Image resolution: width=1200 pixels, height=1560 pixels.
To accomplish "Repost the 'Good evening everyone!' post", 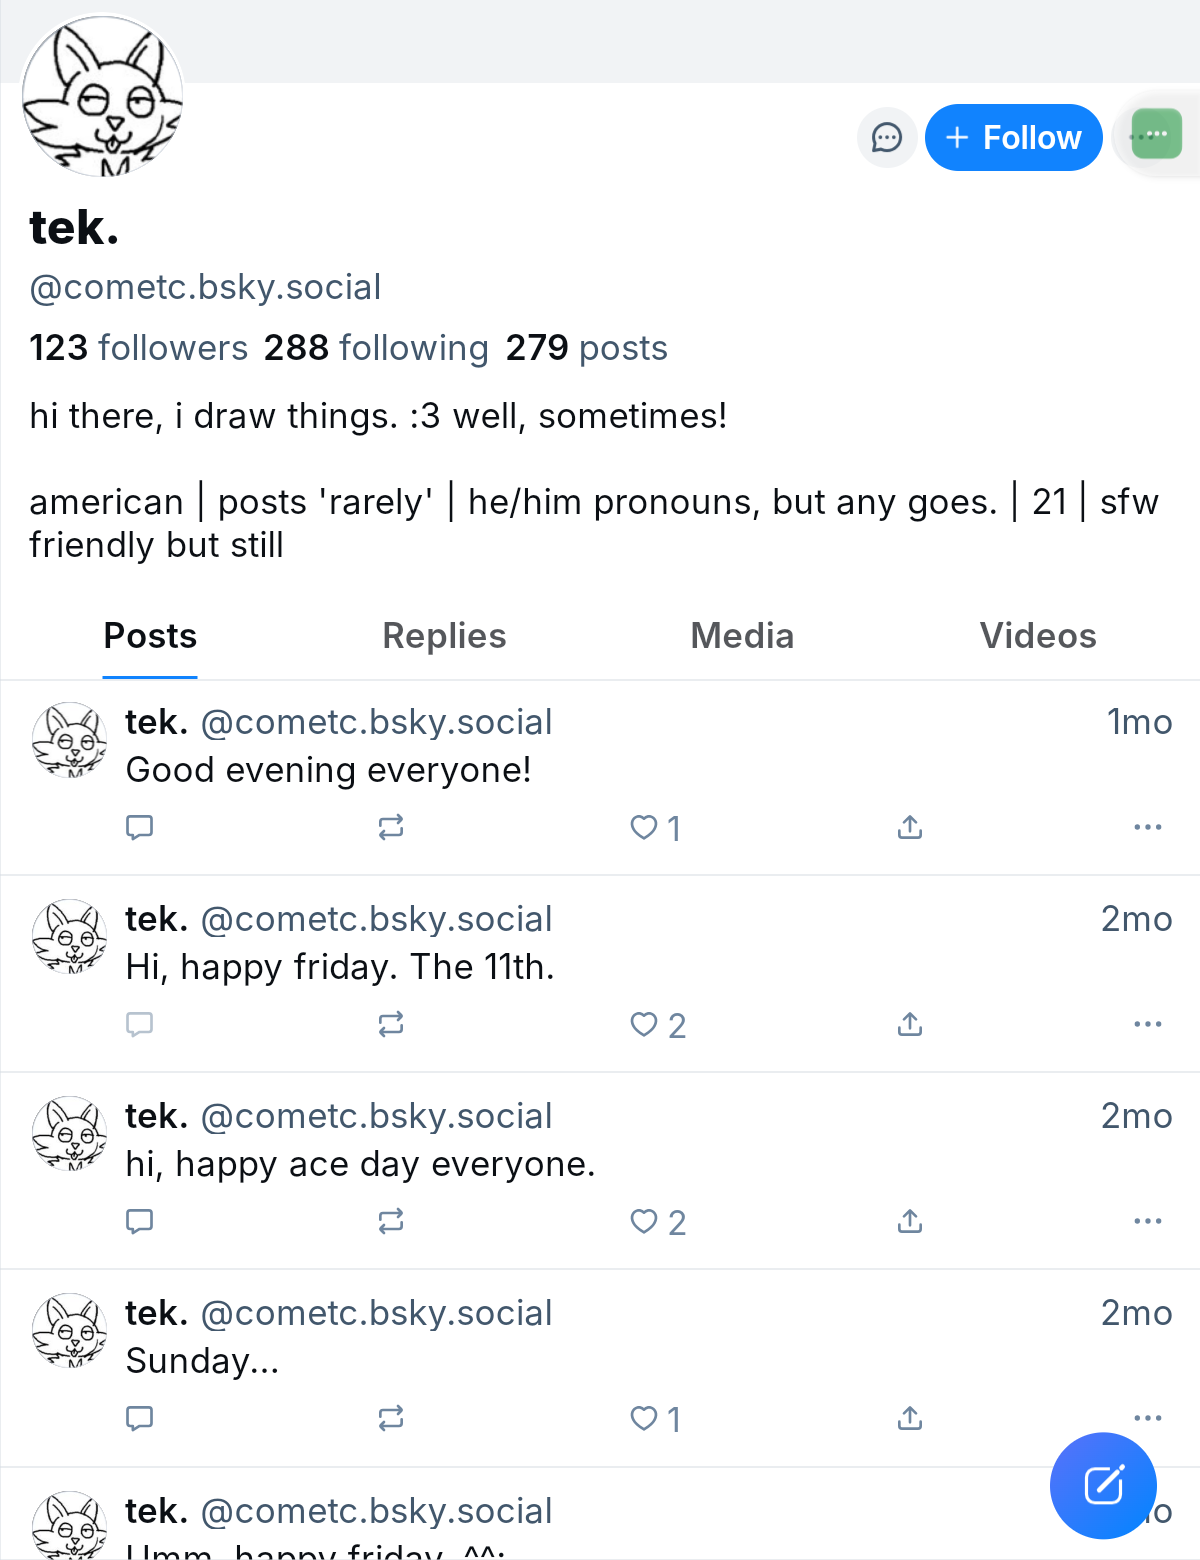I will point(391,827).
